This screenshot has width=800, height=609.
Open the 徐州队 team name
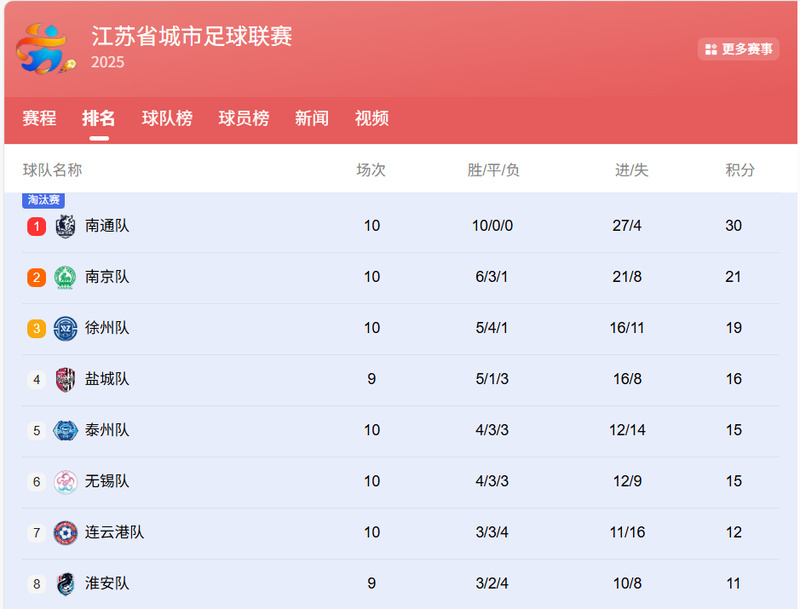pos(107,327)
